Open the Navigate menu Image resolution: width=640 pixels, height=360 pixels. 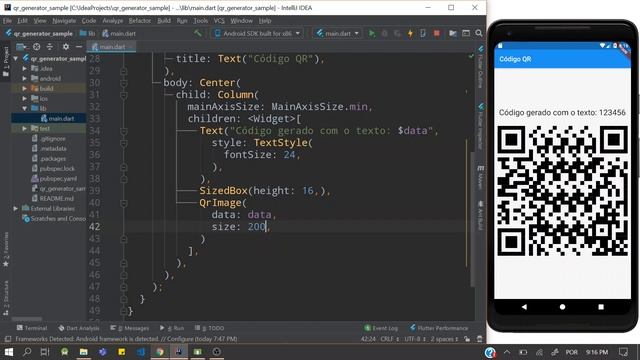click(64, 21)
